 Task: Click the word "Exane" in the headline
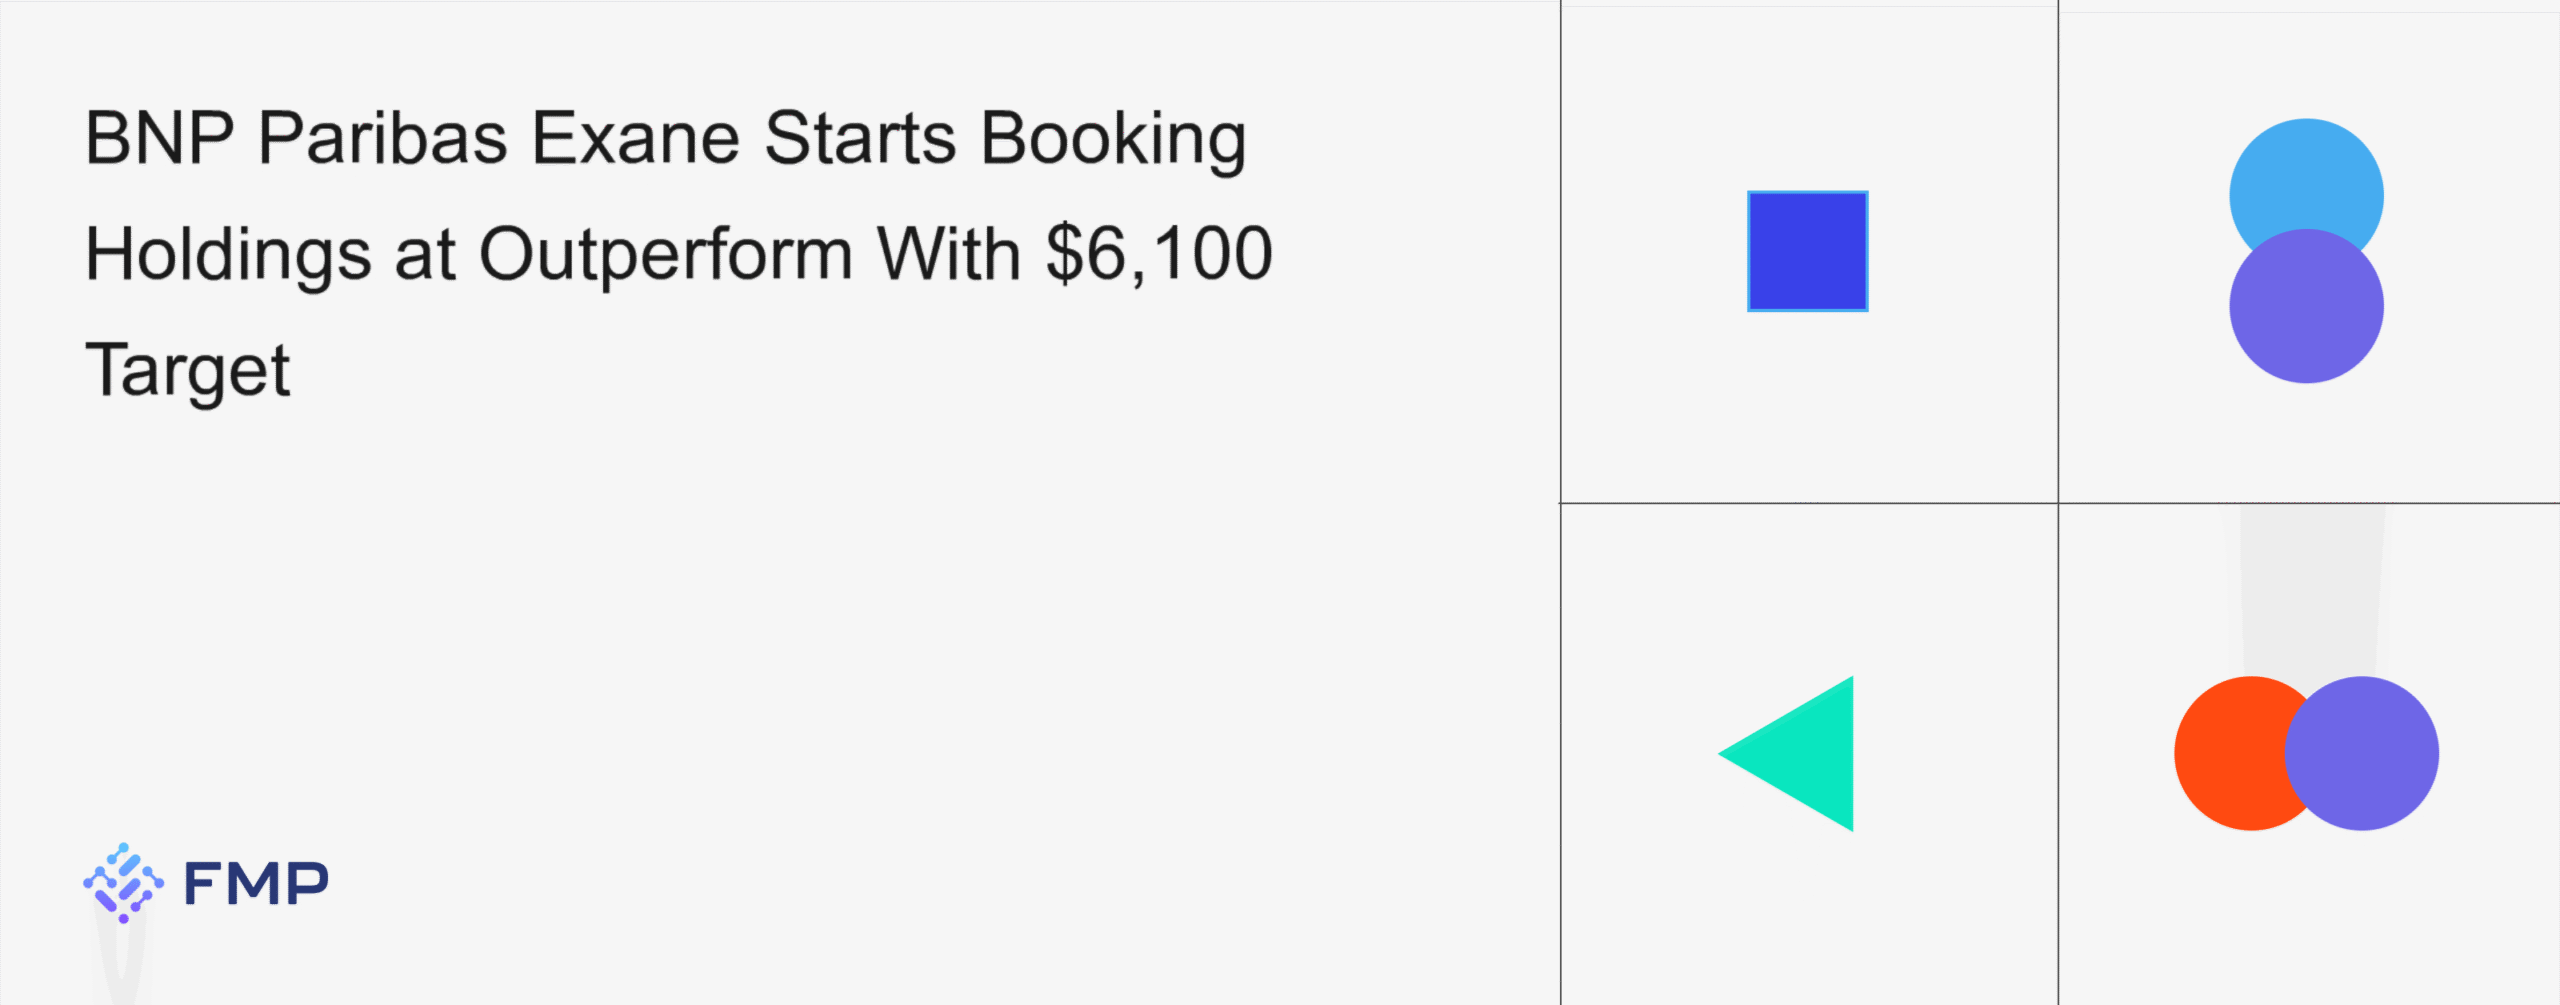coord(636,138)
